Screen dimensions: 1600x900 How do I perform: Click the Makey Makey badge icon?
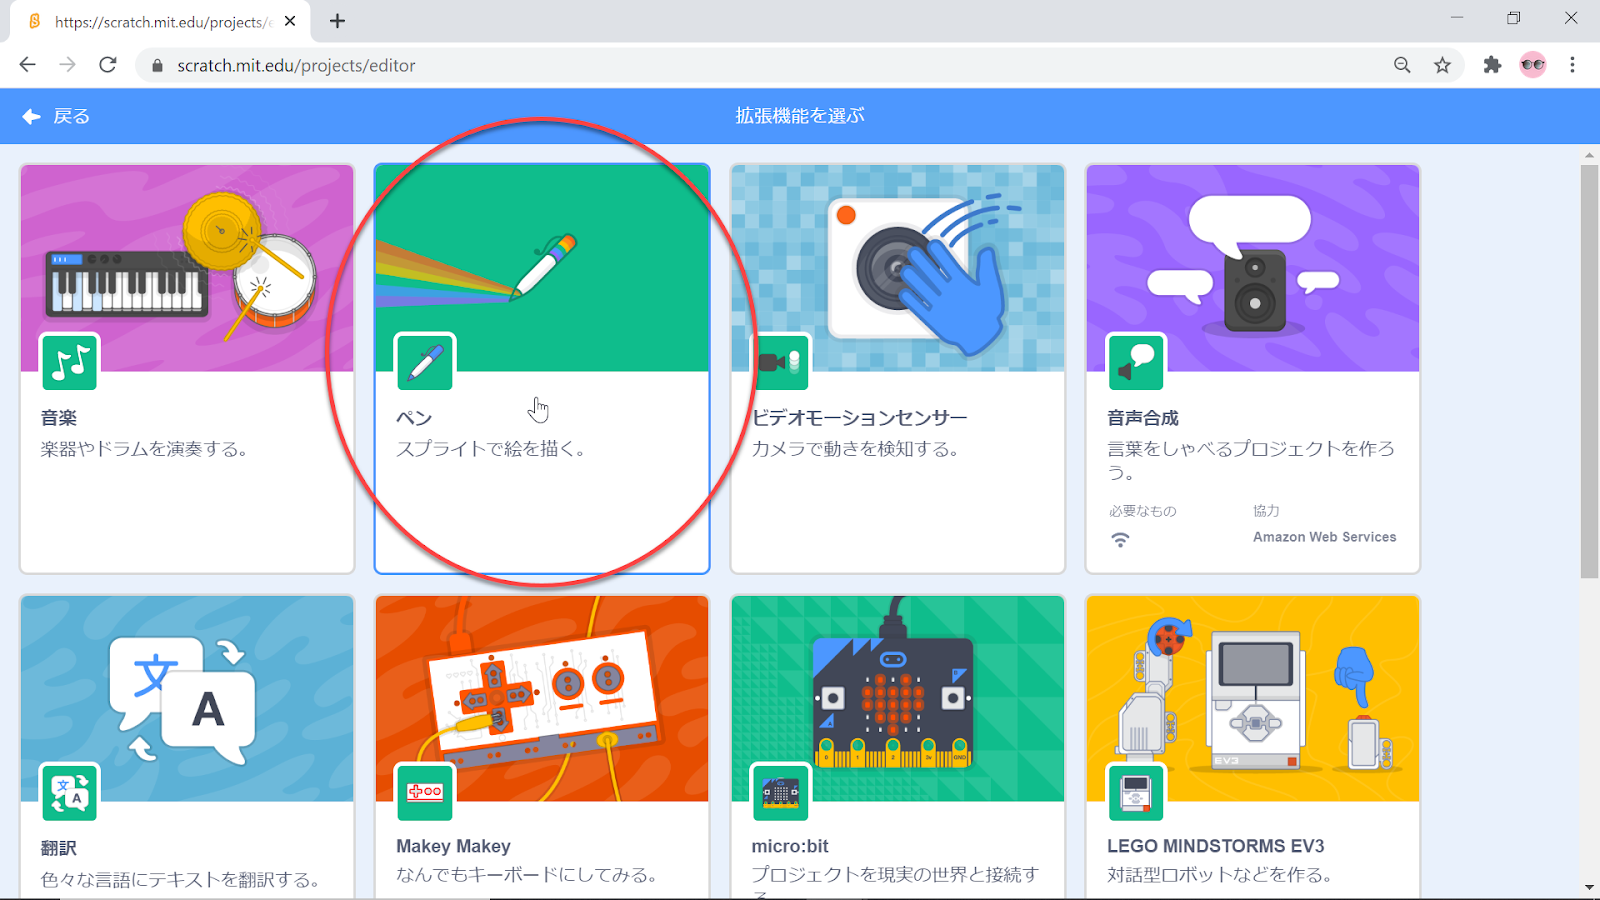(x=425, y=793)
